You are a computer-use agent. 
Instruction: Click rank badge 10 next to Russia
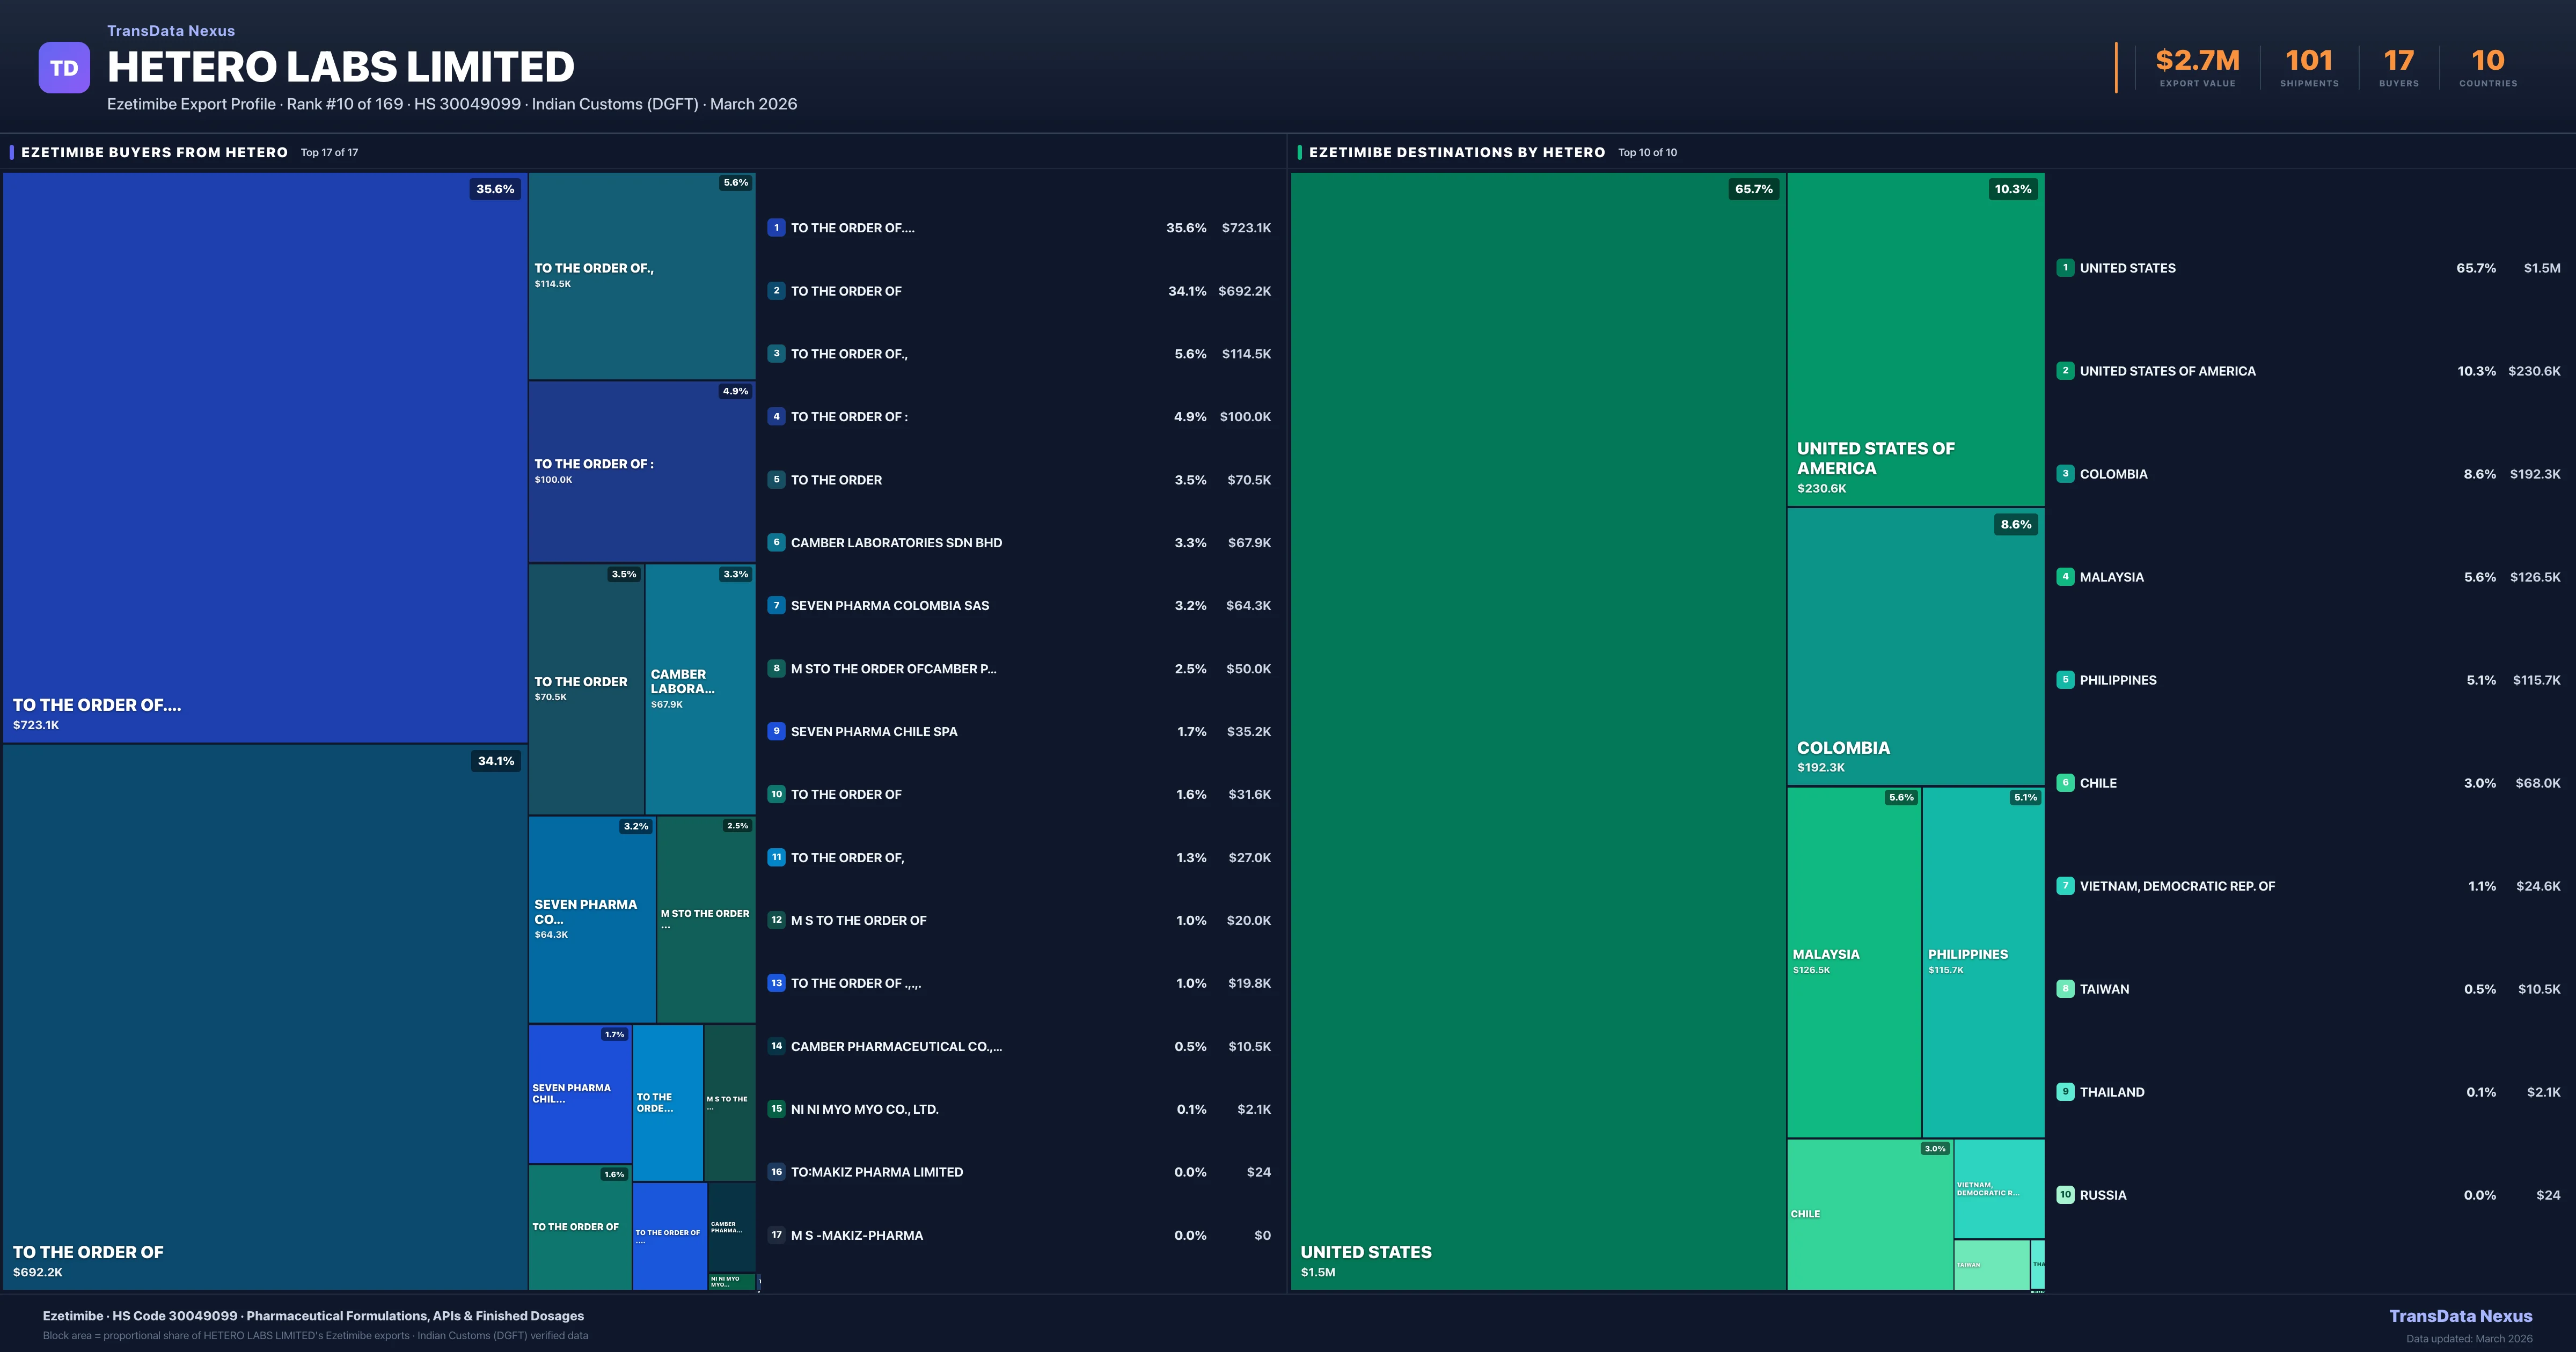click(x=2065, y=1195)
